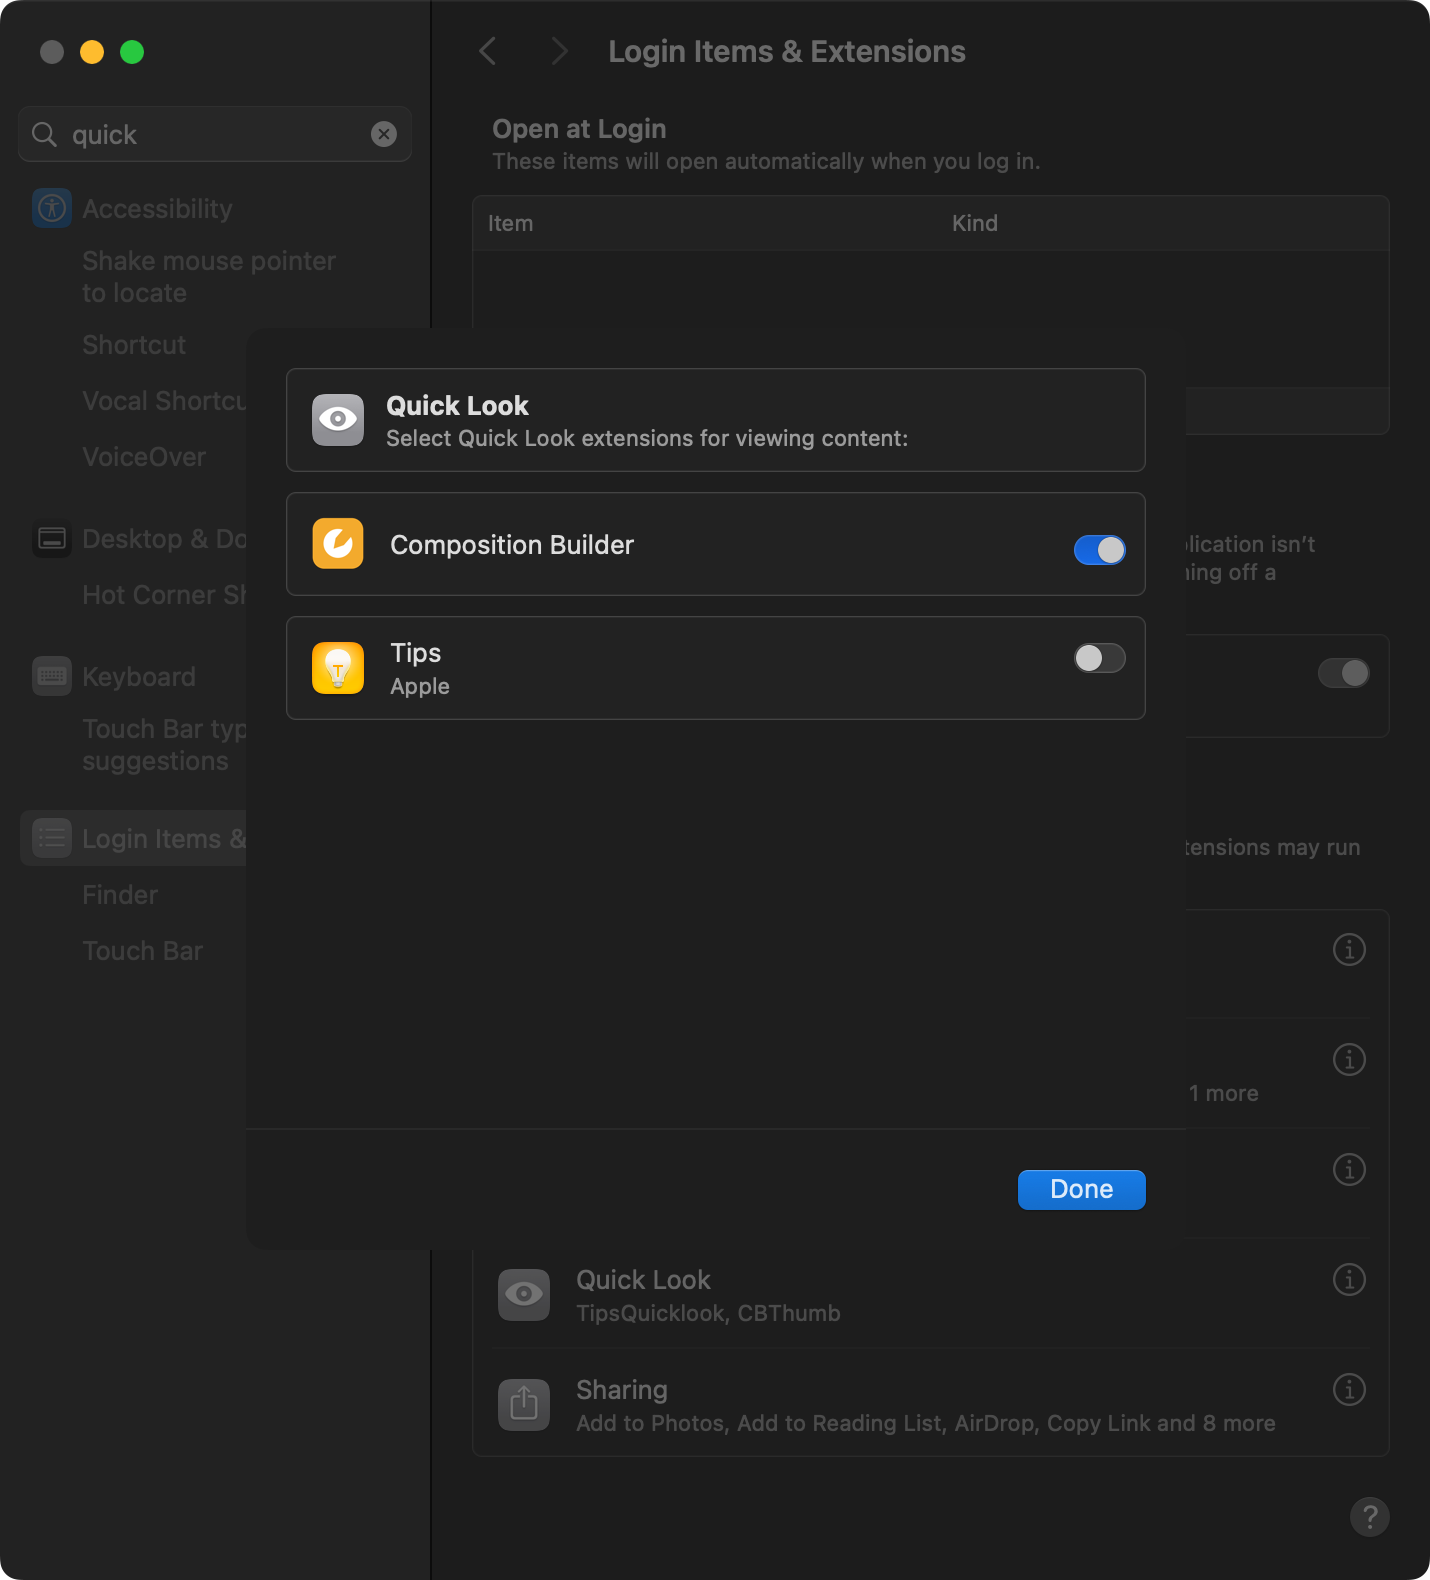Viewport: 1430px width, 1580px height.
Task: Click info icon in the "1 more" row
Action: (1349, 1059)
